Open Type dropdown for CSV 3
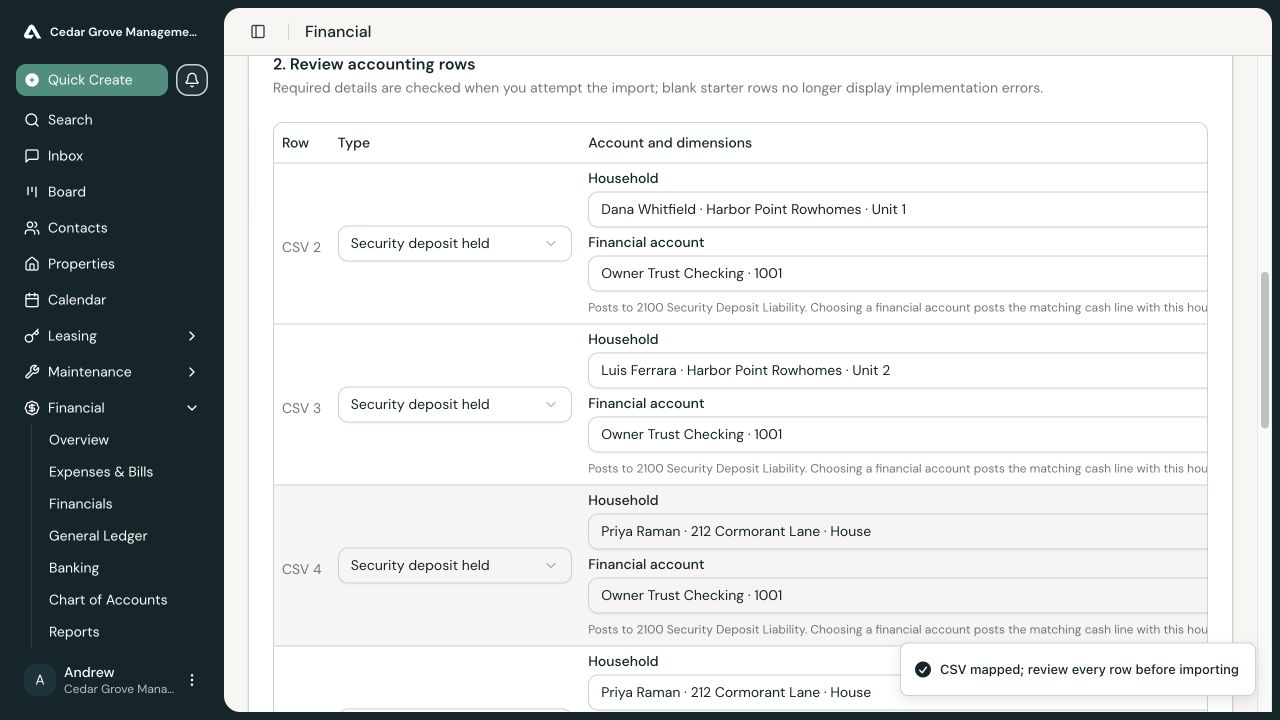Screen dimensions: 1280x720 (455, 405)
